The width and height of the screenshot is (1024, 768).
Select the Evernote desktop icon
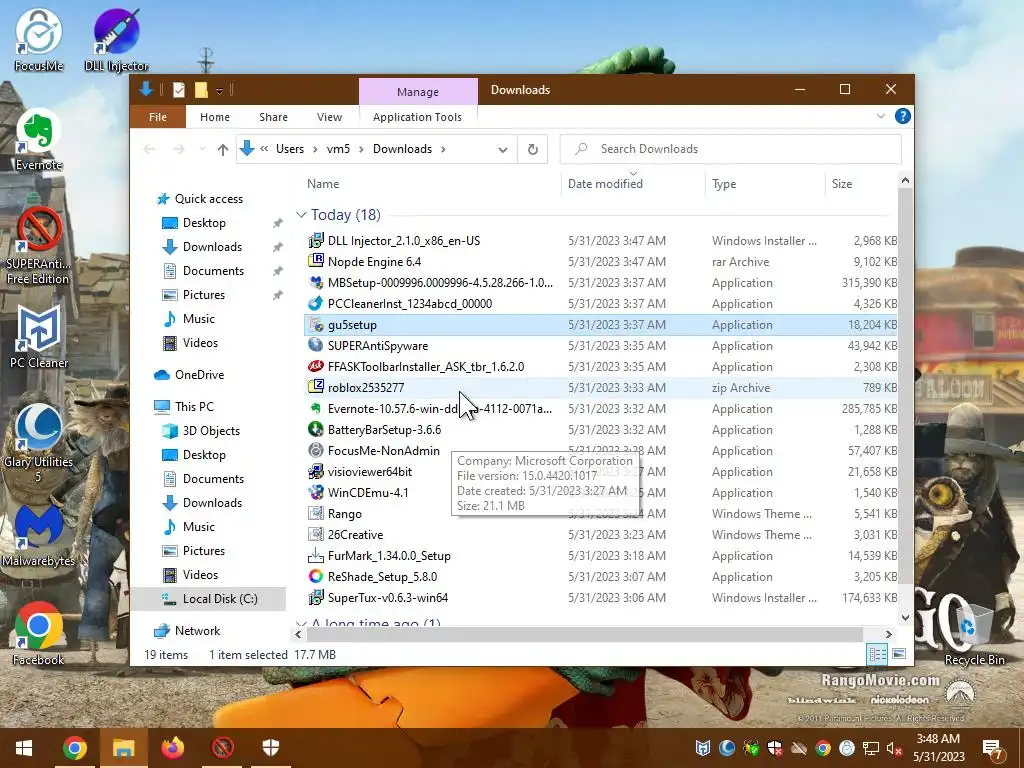(x=39, y=140)
